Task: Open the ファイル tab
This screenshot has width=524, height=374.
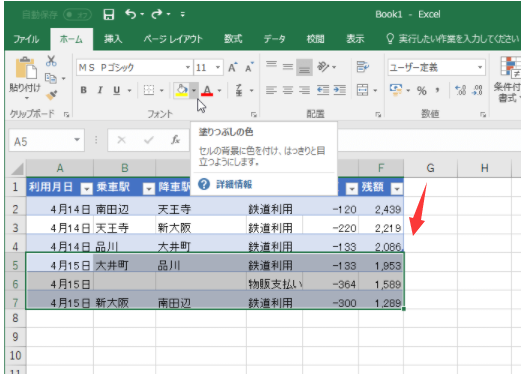Action: 26,39
